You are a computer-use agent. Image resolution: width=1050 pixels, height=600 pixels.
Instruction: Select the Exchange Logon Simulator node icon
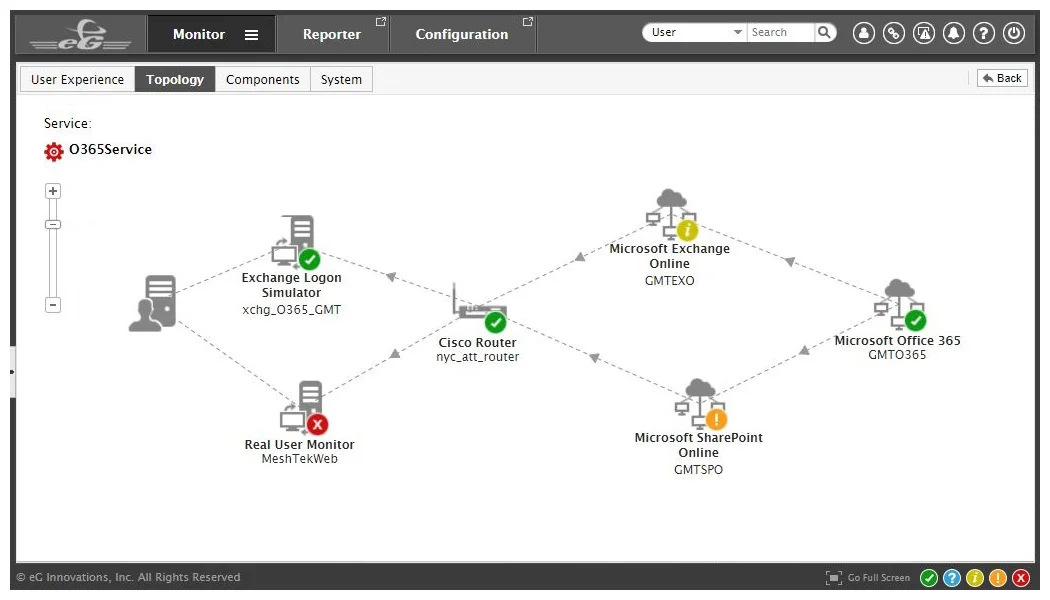coord(296,241)
